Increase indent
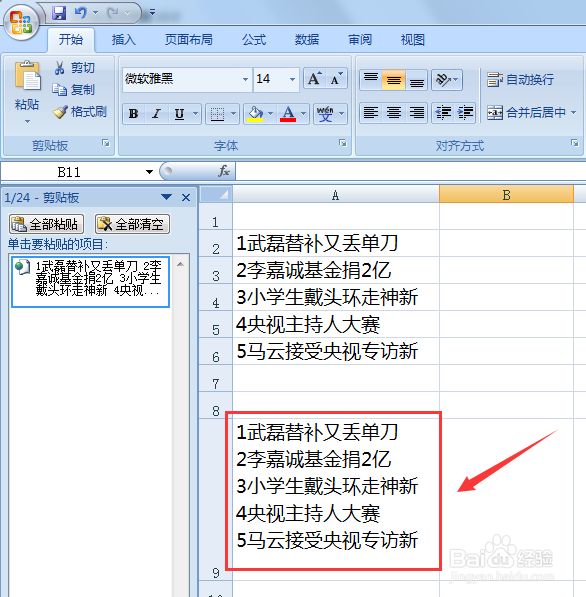 [x=465, y=113]
